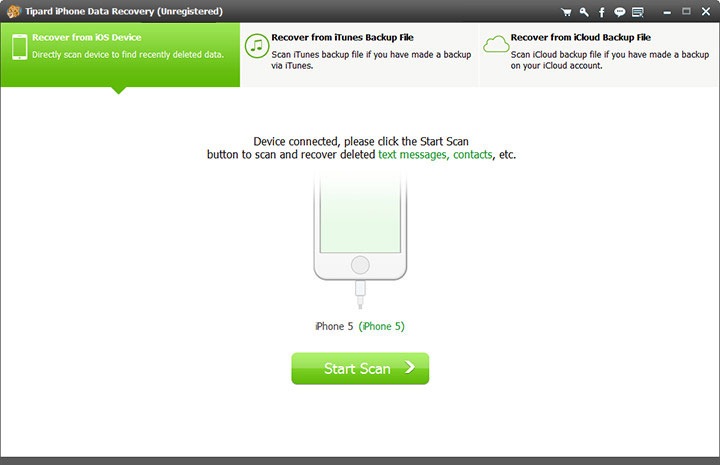Screen dimensions: 720x465
Task: Maximize the Tipard window
Action: (x=686, y=11)
